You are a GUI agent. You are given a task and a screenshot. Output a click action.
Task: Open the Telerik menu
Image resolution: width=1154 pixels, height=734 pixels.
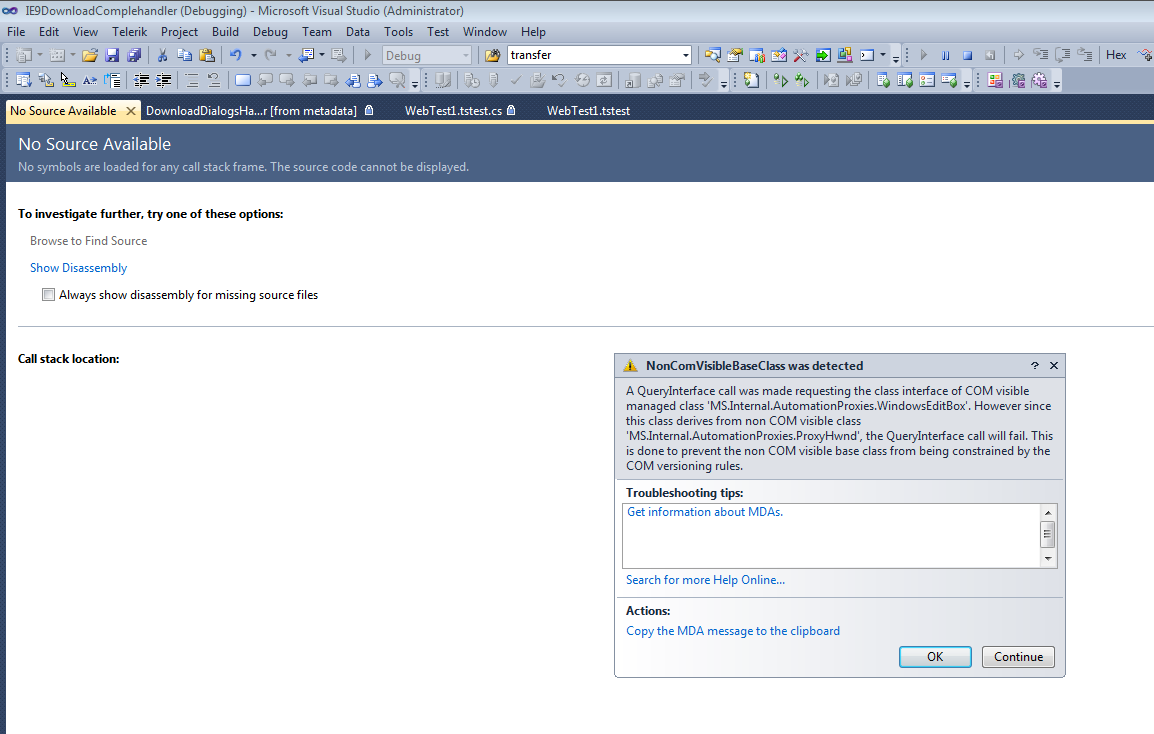130,32
